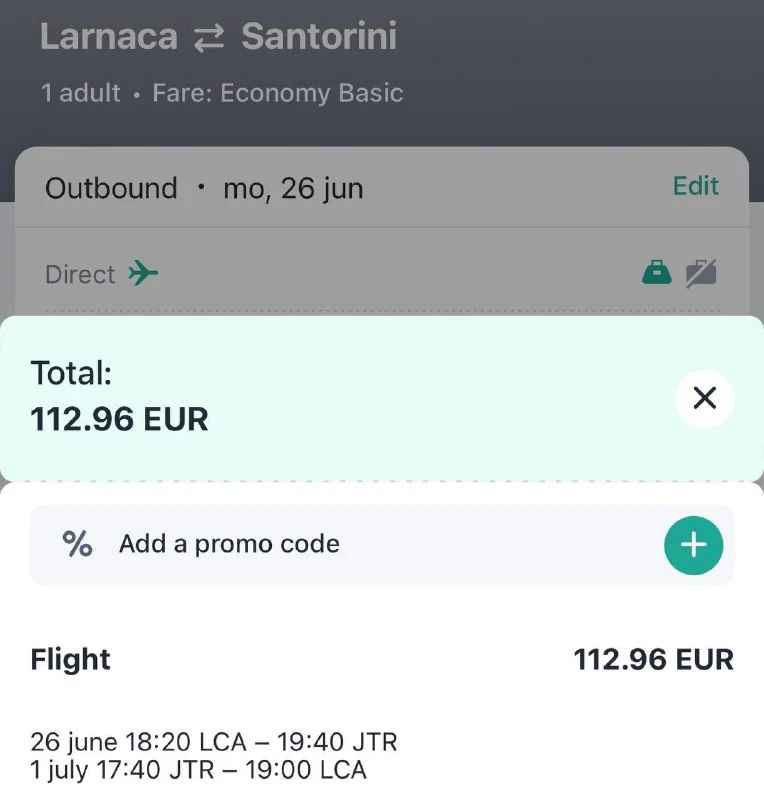This screenshot has width=764, height=800.
Task: Click the swap arrows between Larnaca and Santorini
Action: tap(209, 38)
